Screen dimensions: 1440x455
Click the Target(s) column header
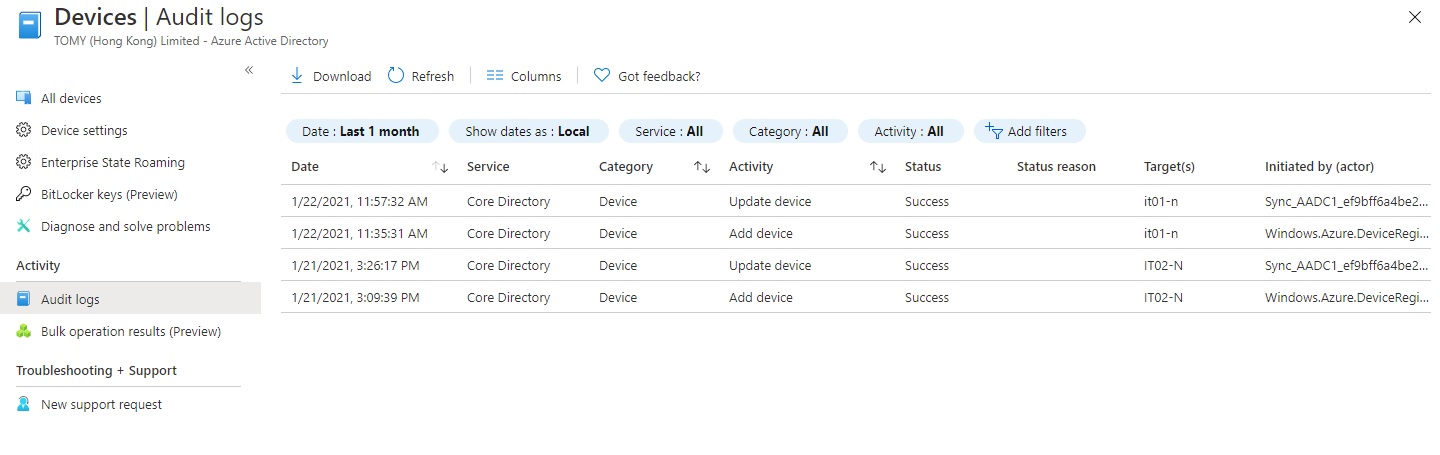click(1170, 167)
